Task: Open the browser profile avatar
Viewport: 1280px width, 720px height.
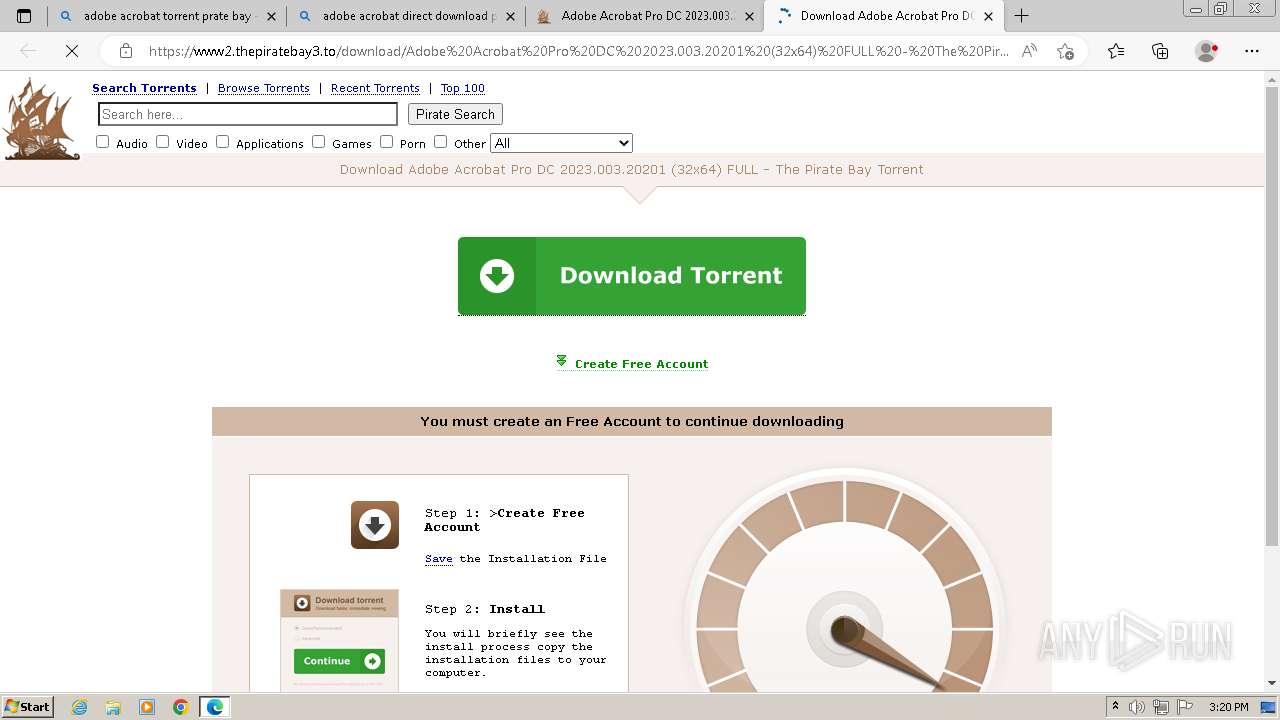Action: pos(1206,51)
